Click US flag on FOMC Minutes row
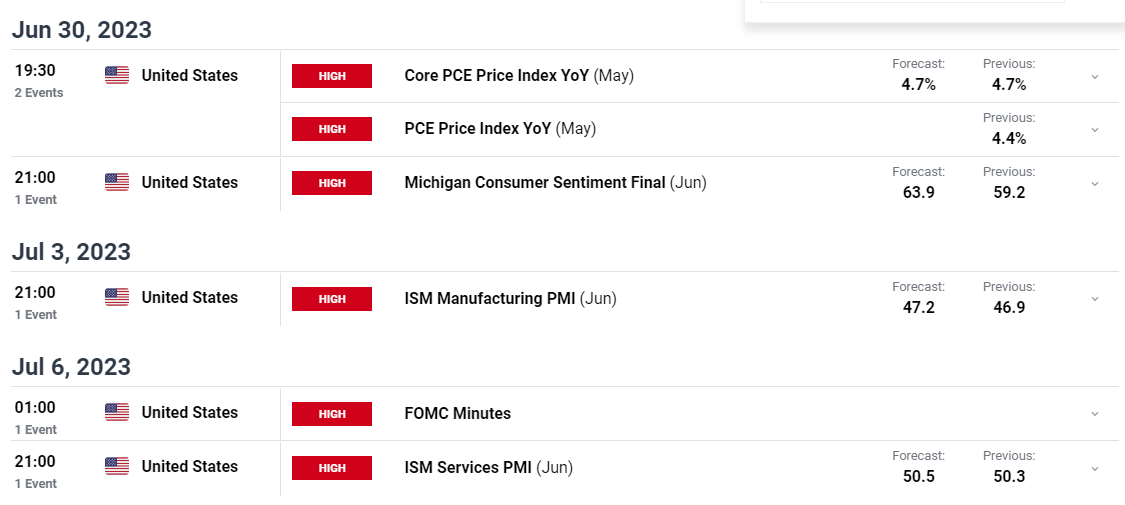The image size is (1125, 505). coord(117,412)
